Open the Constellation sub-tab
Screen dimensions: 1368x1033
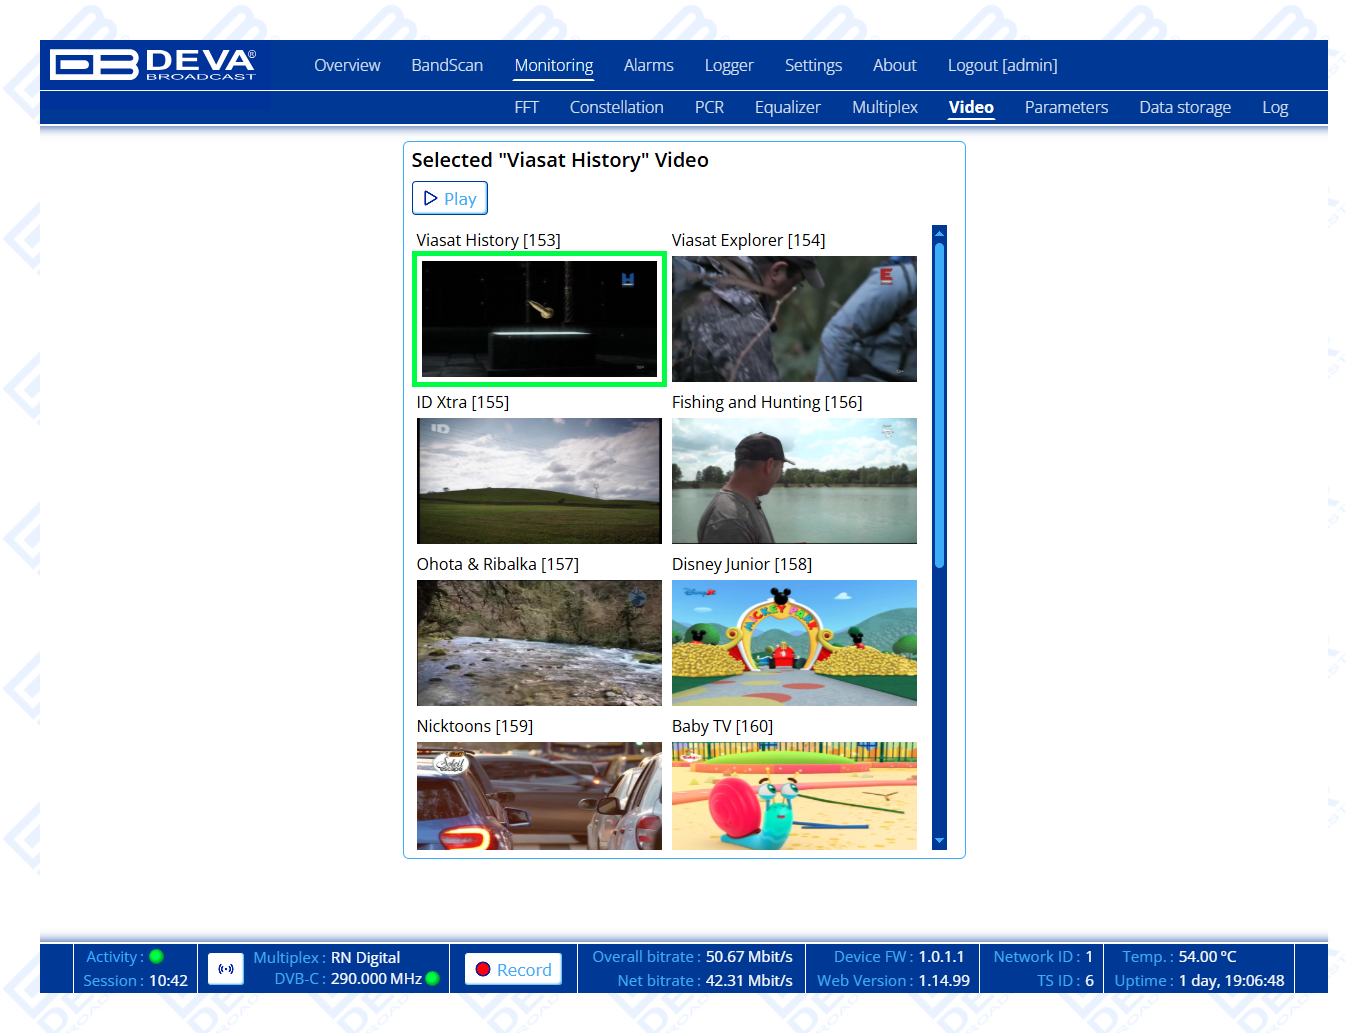tap(616, 107)
